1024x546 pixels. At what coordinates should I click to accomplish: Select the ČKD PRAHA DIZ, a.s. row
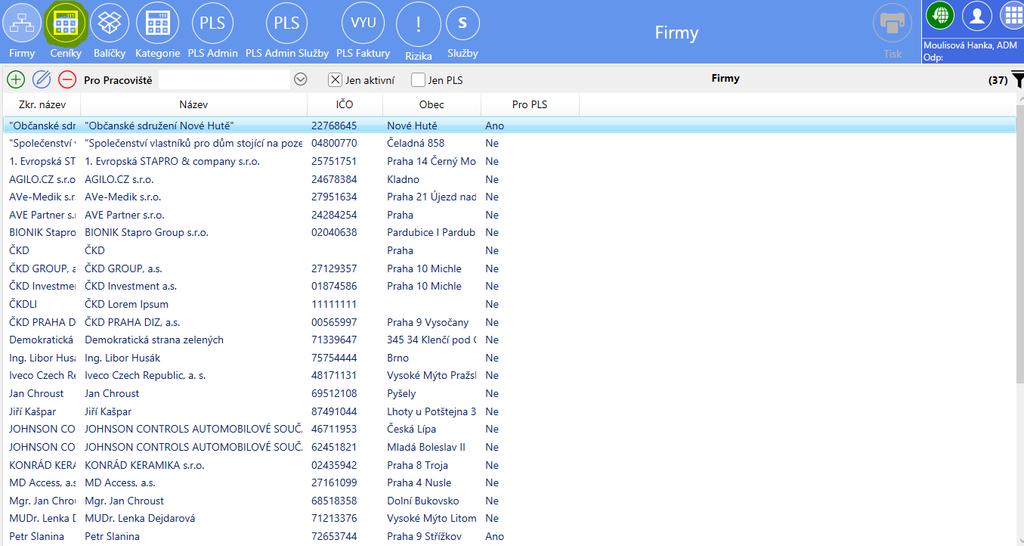509,322
